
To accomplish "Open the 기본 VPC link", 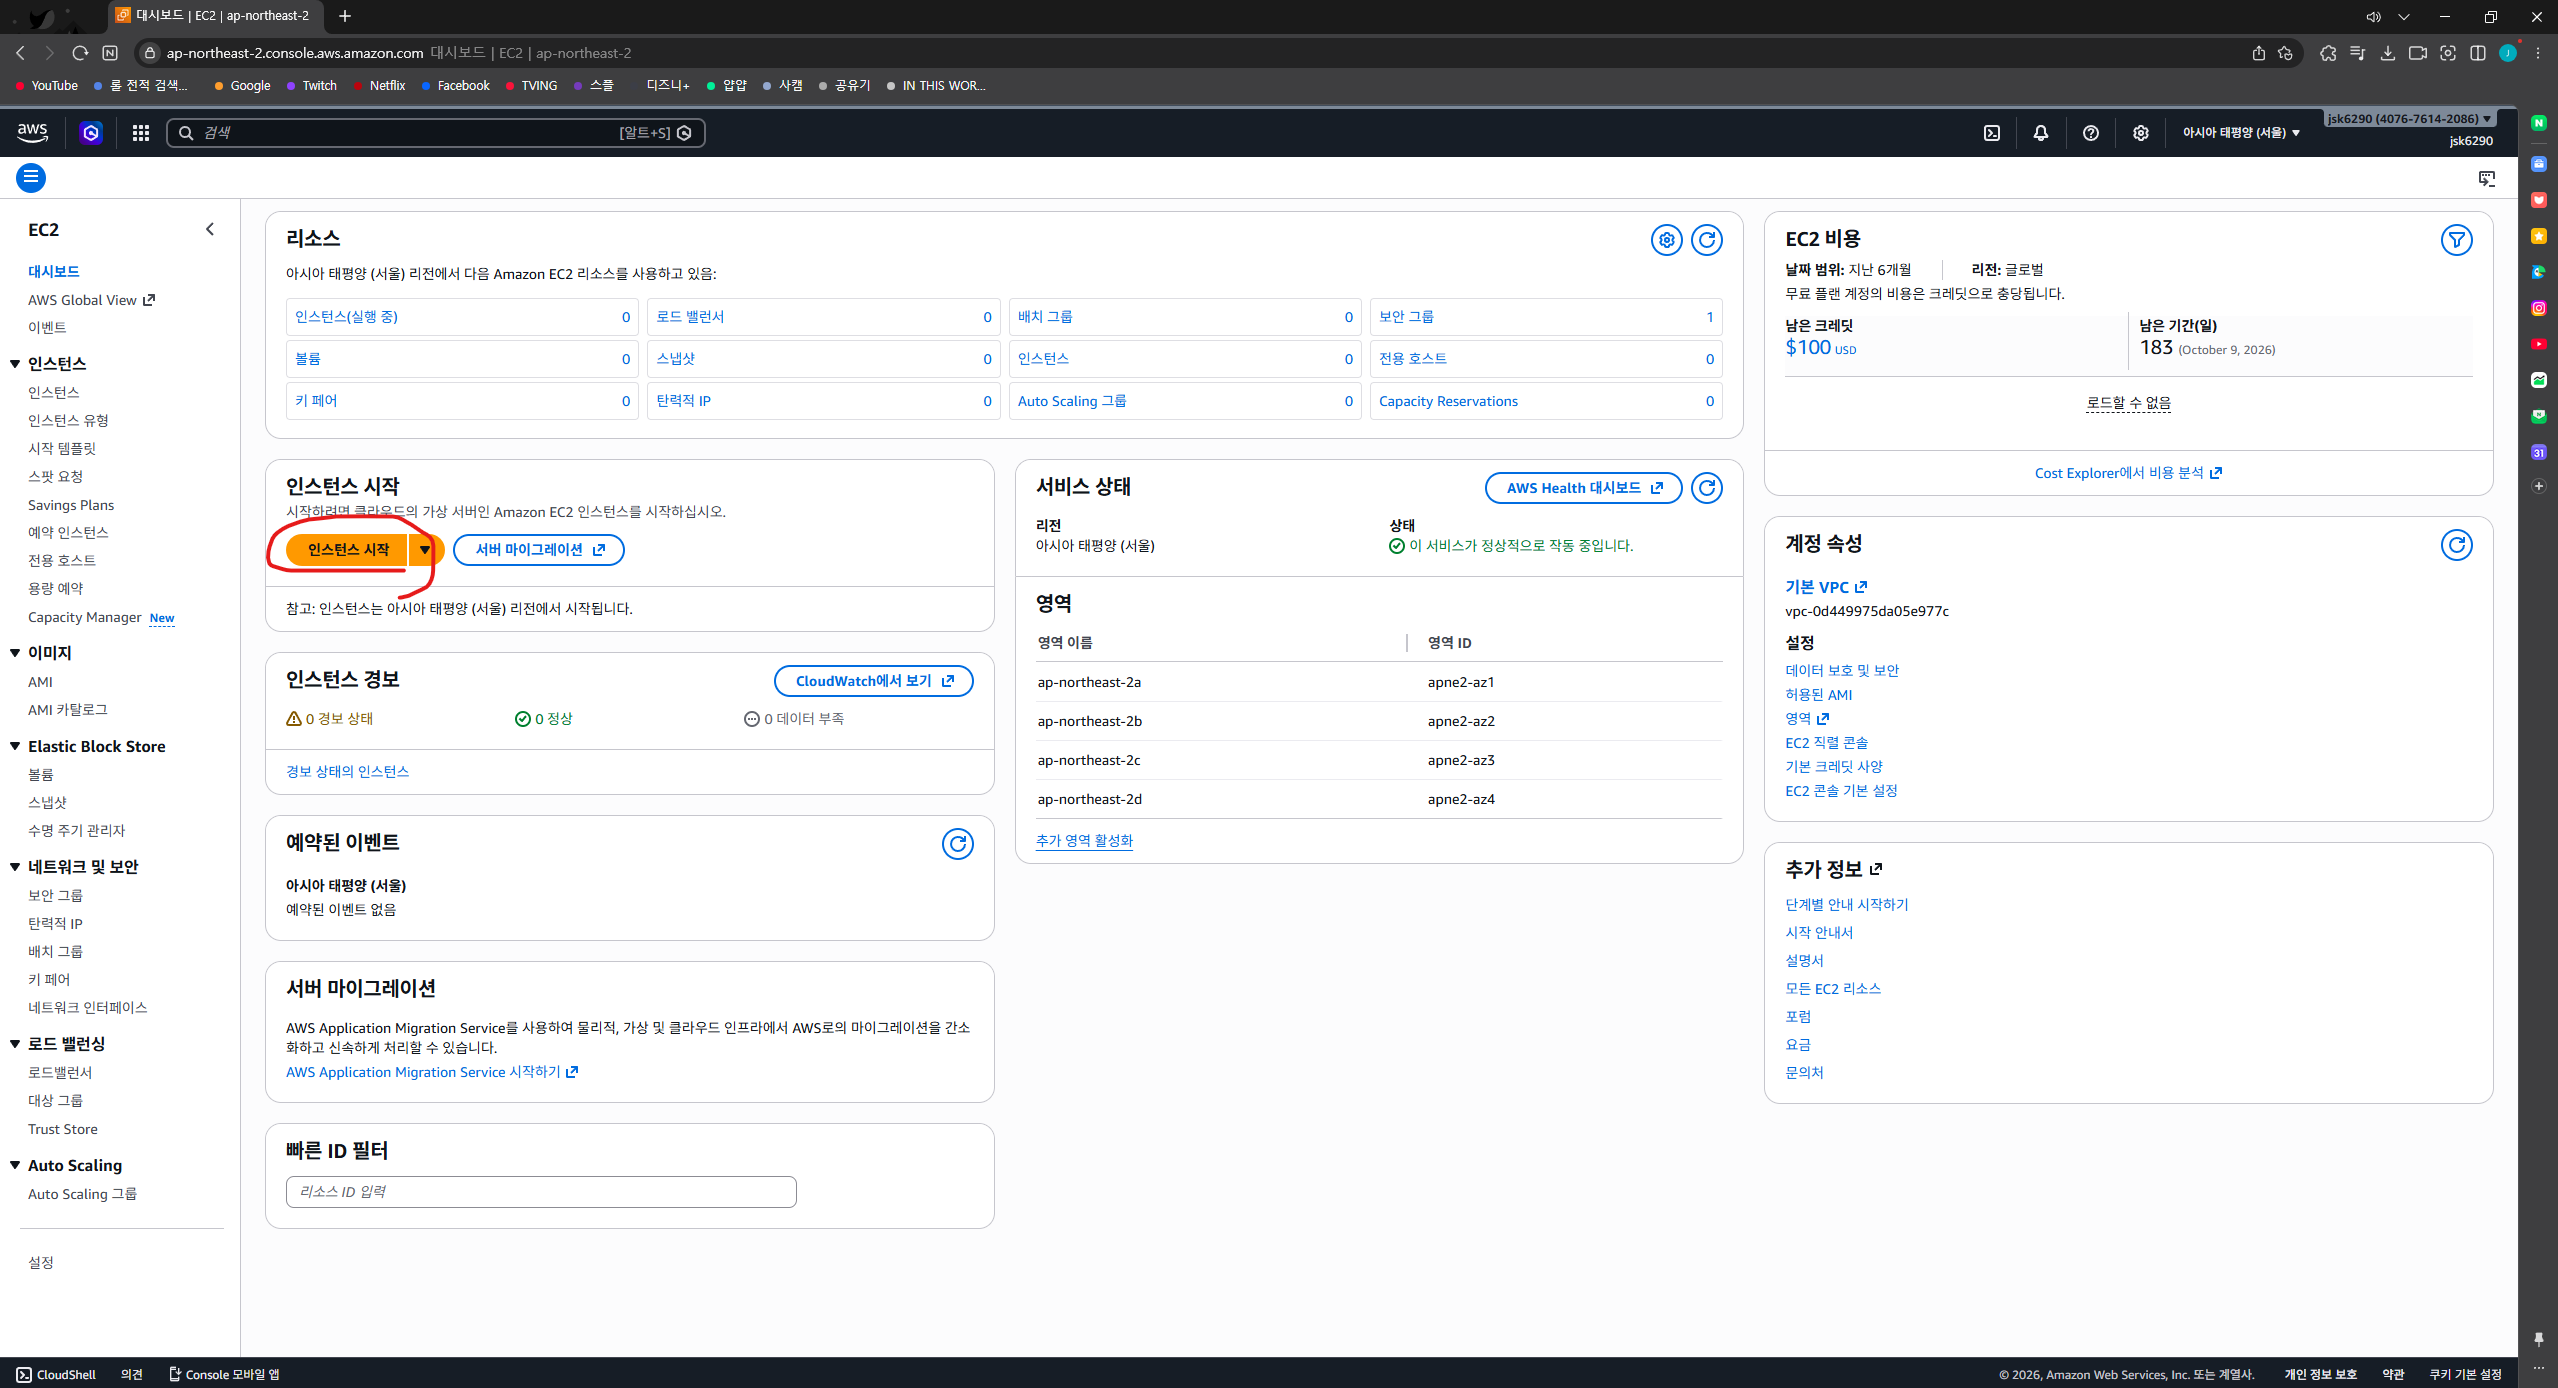I will 1826,587.
